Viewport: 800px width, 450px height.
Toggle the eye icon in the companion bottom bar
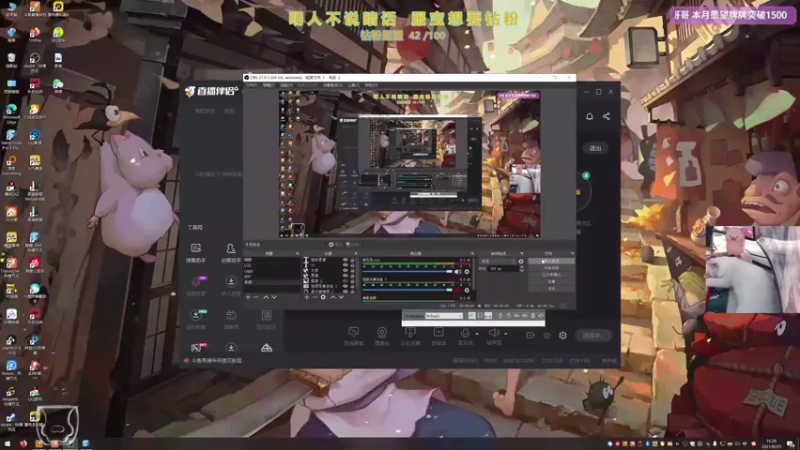pos(547,335)
